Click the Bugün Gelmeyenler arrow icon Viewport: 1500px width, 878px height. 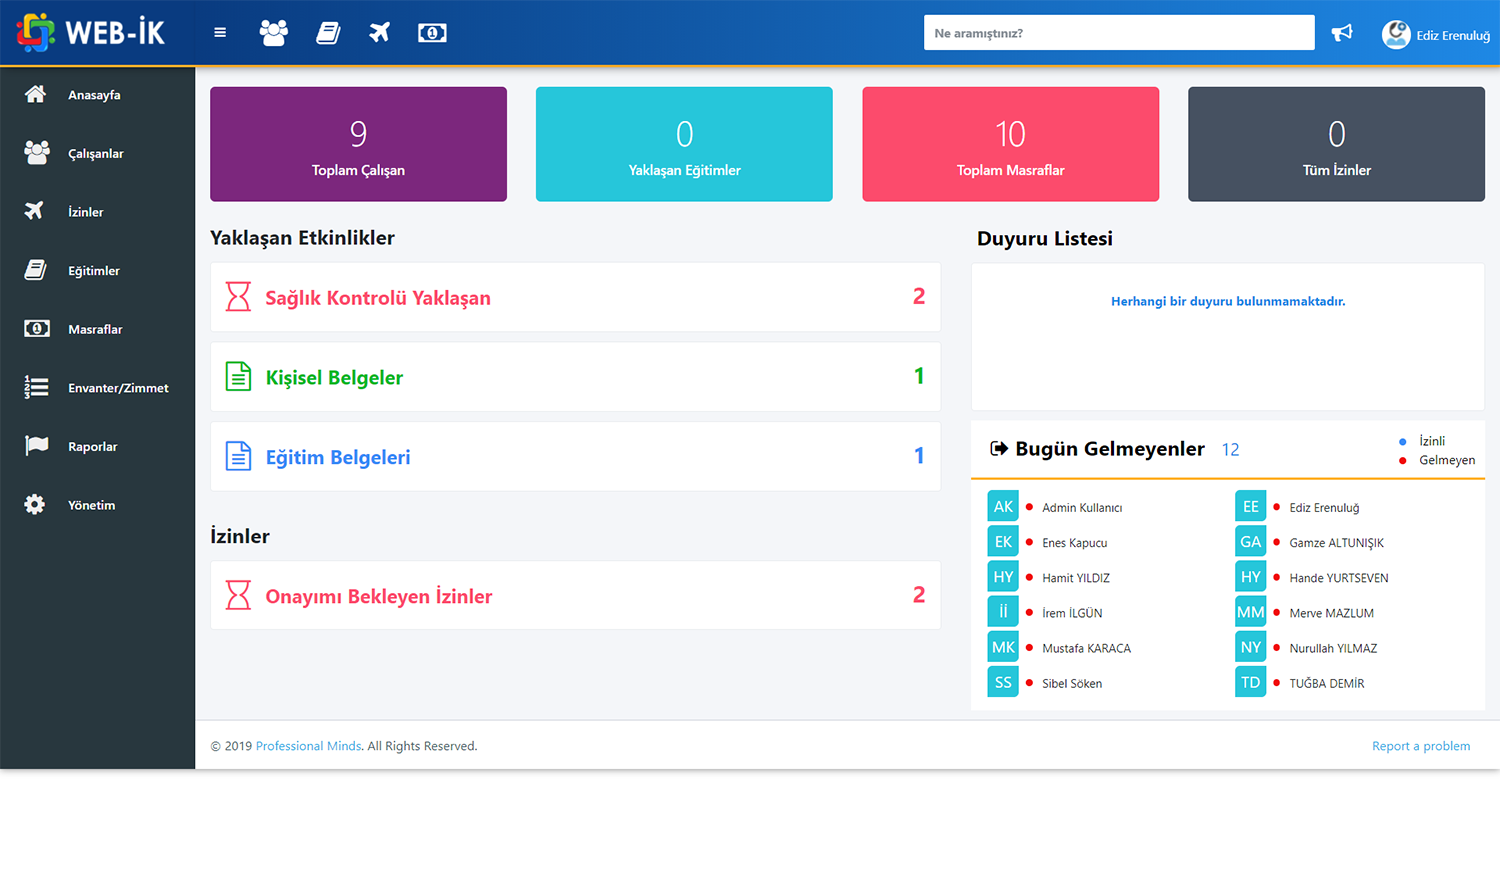(998, 449)
